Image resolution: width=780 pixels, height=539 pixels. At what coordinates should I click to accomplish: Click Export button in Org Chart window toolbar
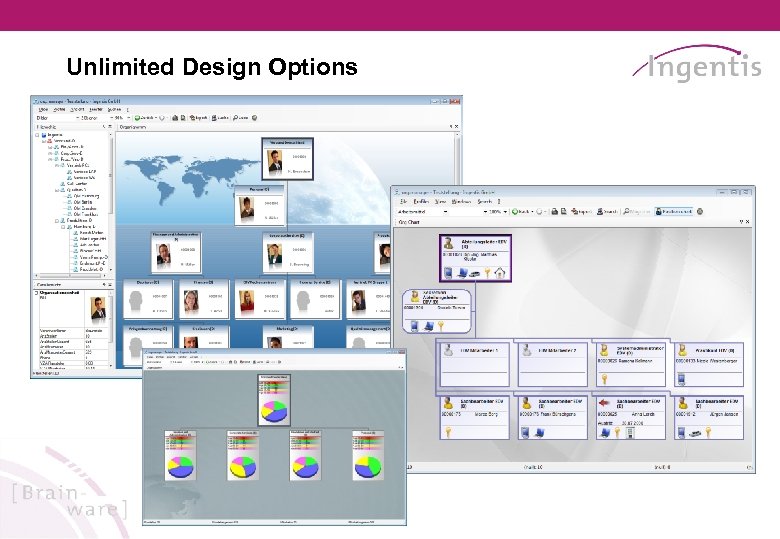(582, 211)
